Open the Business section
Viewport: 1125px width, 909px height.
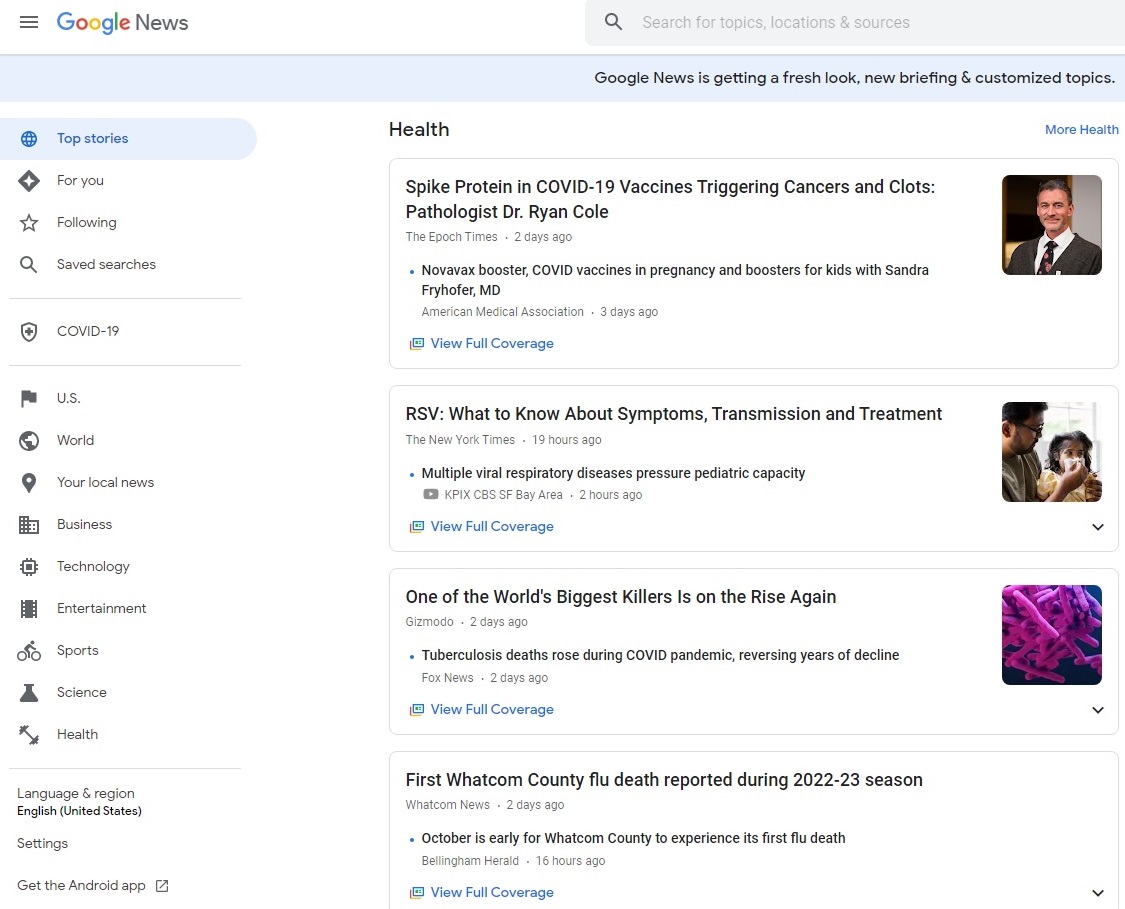(x=85, y=524)
